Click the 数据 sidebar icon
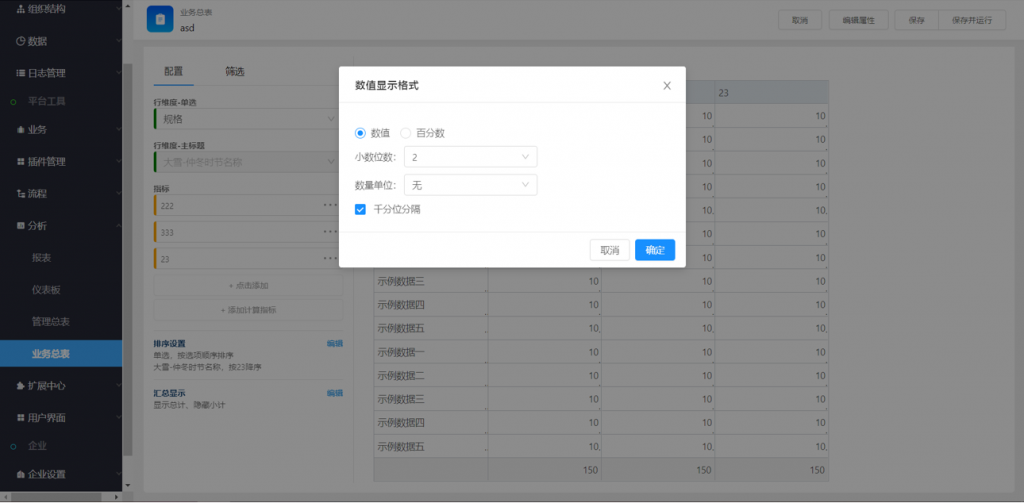This screenshot has height=503, width=1024. (20, 41)
